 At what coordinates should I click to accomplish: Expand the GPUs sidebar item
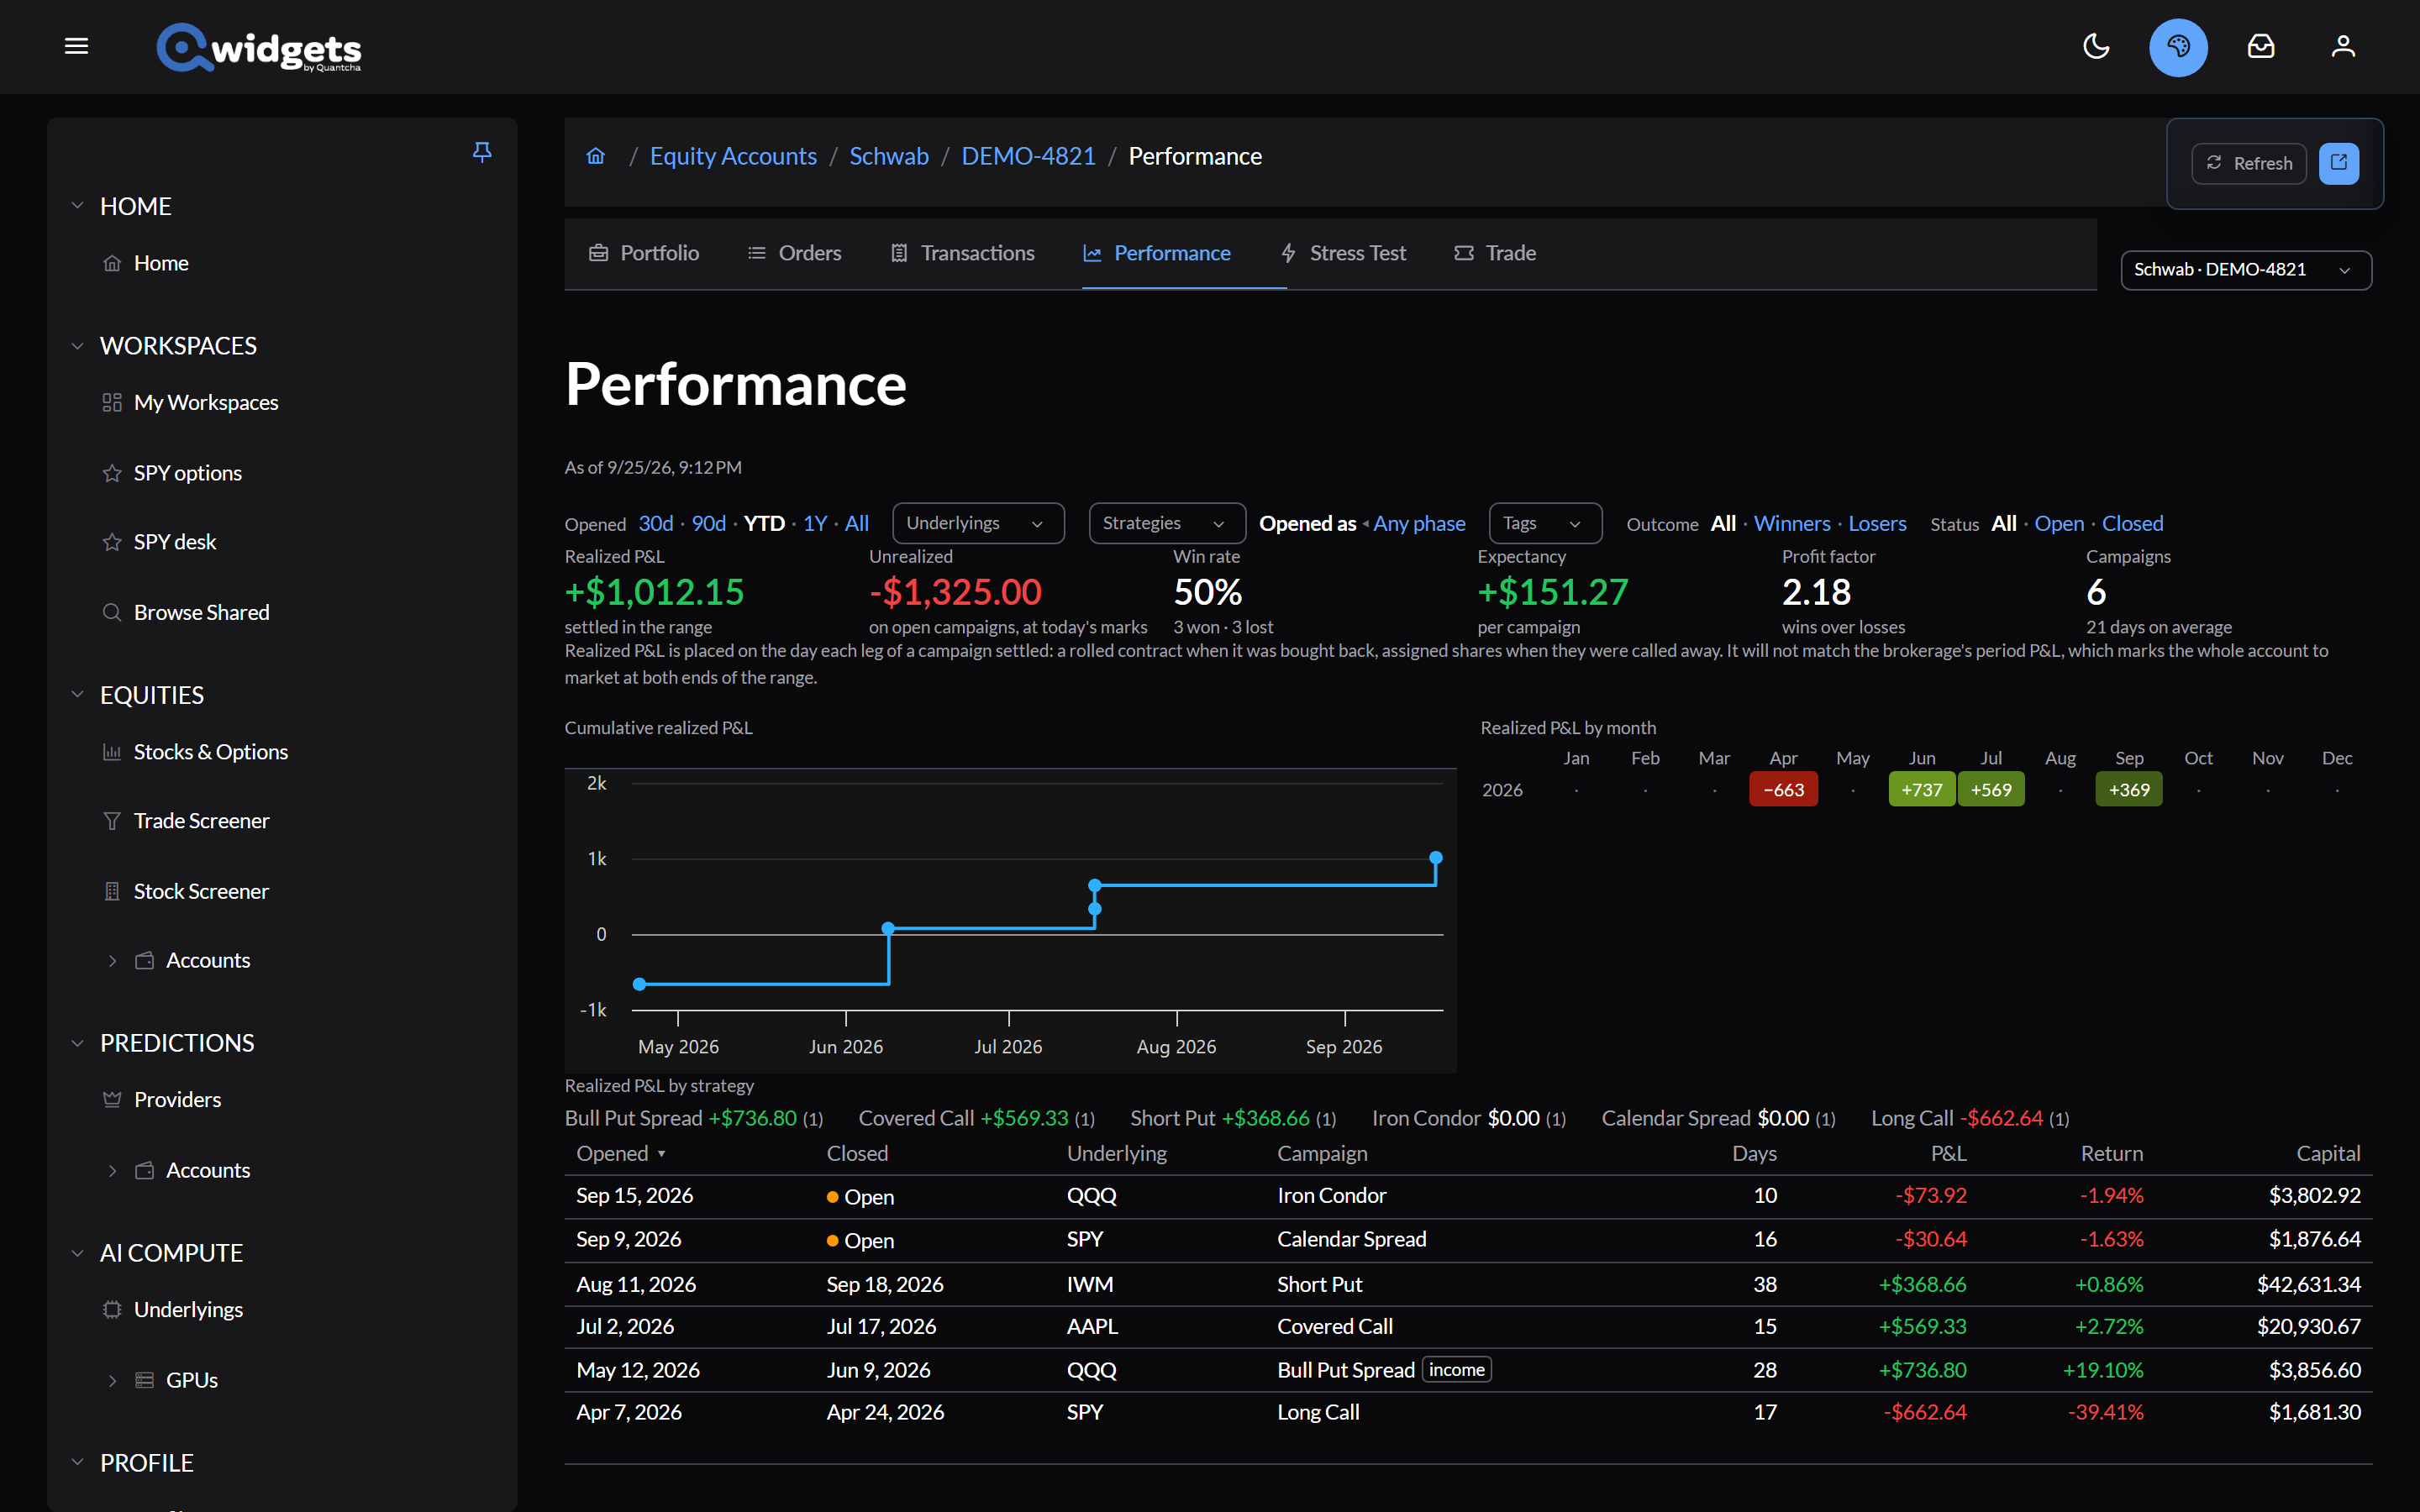(112, 1380)
